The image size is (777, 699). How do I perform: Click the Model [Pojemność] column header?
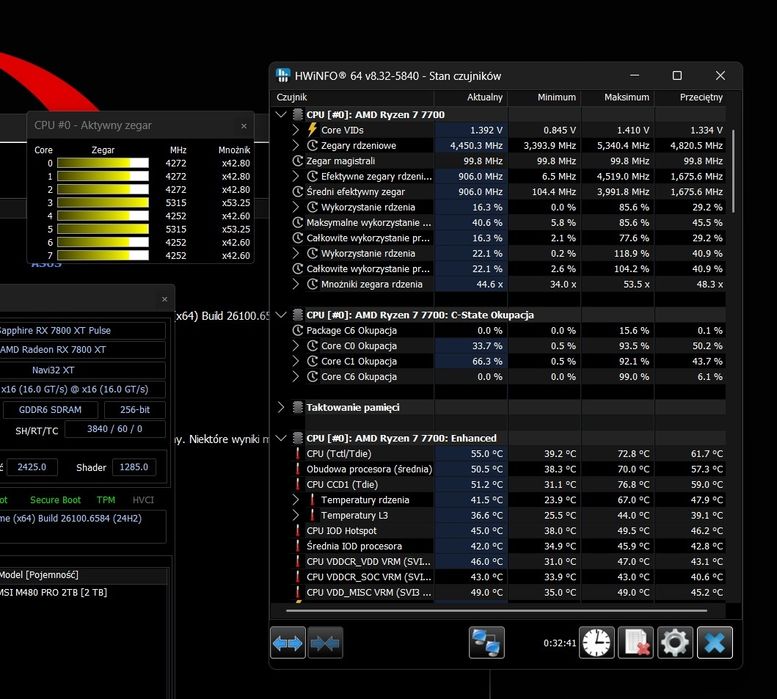(83, 575)
